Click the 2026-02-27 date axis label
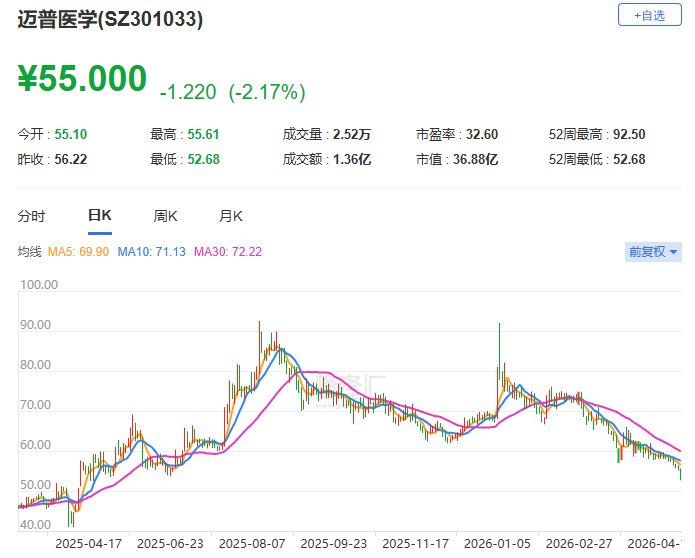The height and width of the screenshot is (558, 695). [579, 543]
